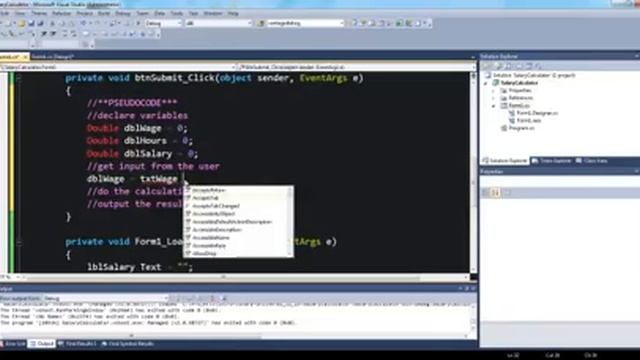
Task: Click the Alphabetical sort icon in Properties panel
Action: point(495,192)
